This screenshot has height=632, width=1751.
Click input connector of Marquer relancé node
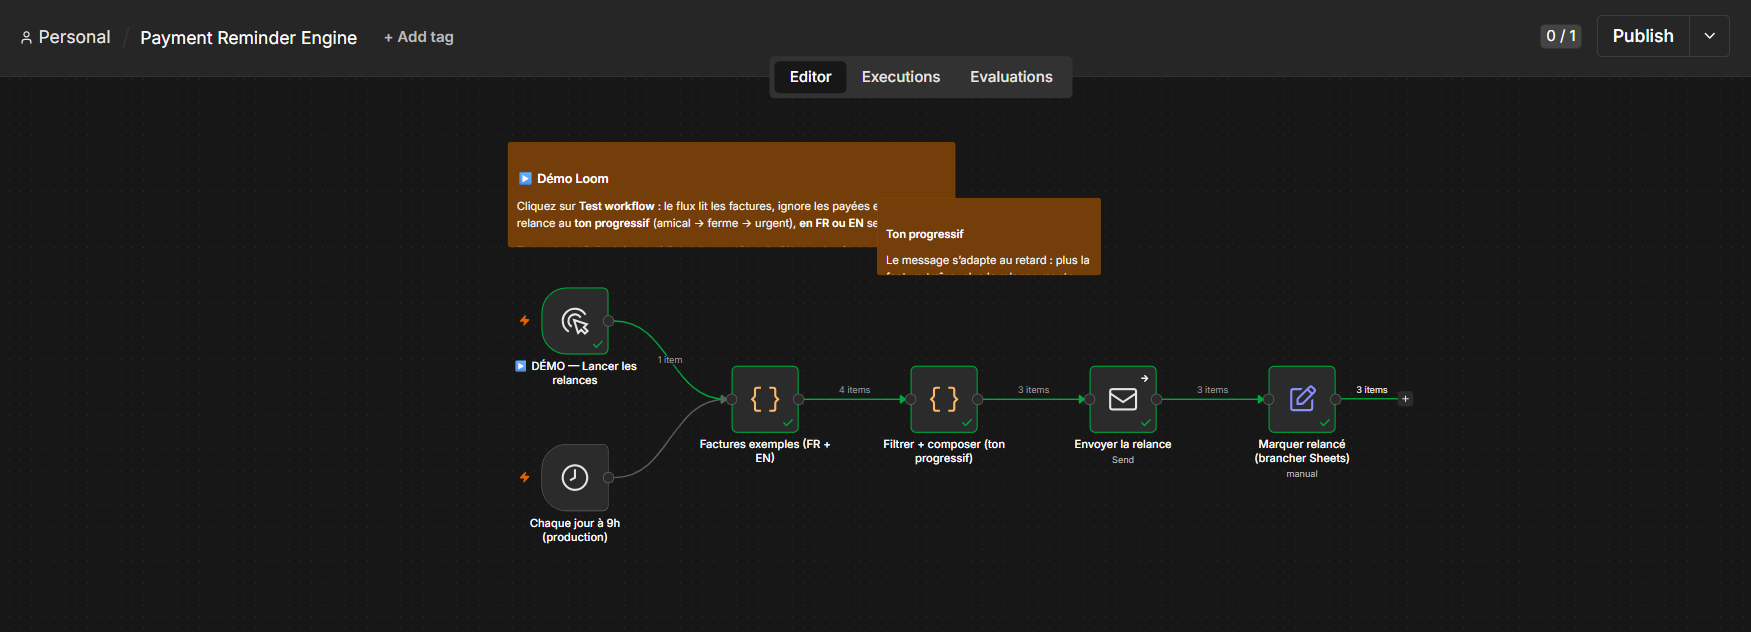[x=1269, y=399]
